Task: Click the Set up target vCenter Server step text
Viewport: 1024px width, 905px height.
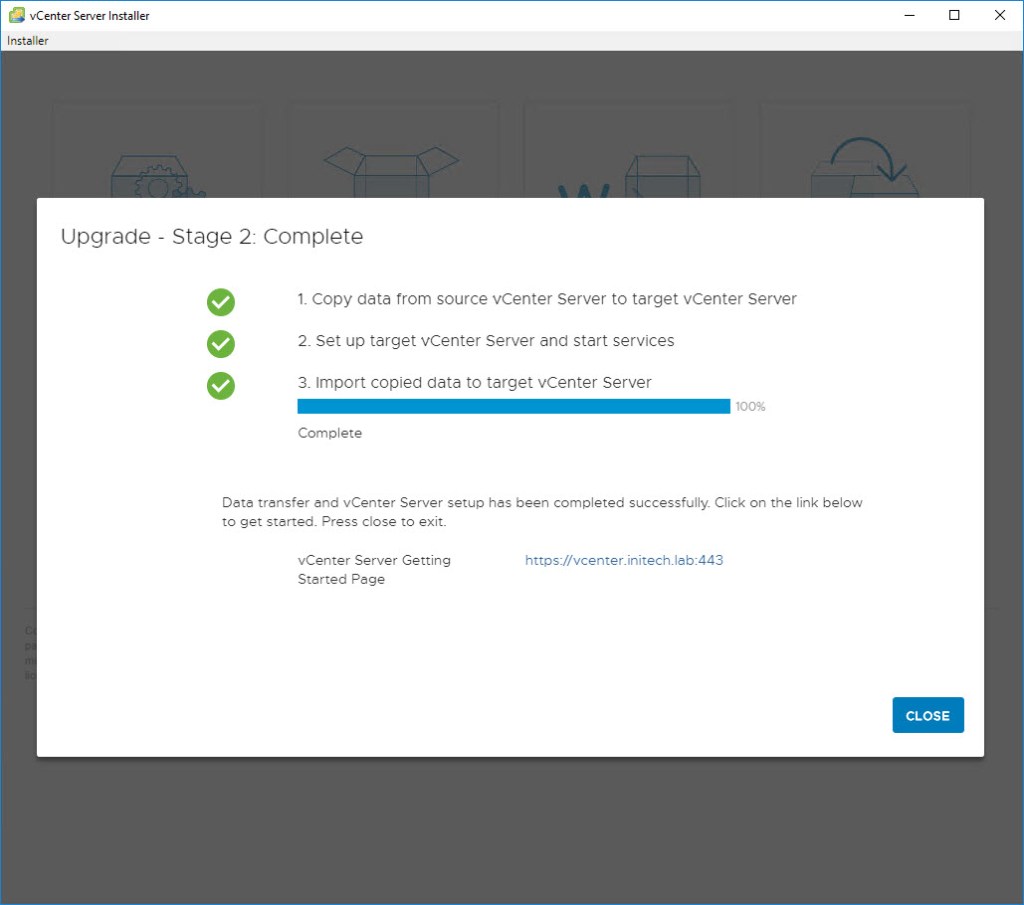Action: (486, 340)
